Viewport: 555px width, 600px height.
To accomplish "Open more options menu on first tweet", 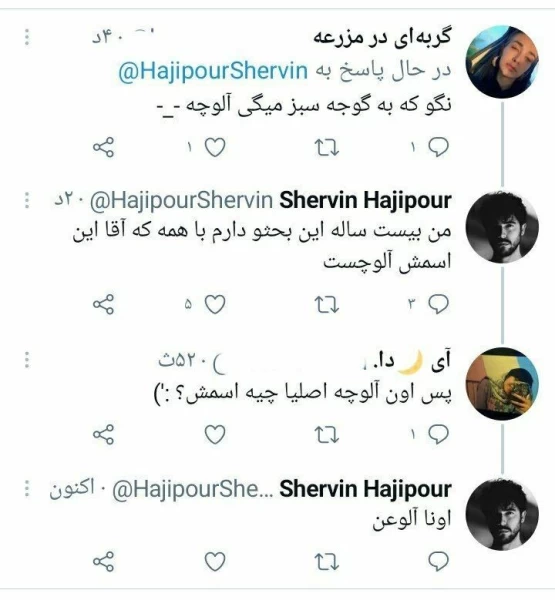I will pos(27,37).
